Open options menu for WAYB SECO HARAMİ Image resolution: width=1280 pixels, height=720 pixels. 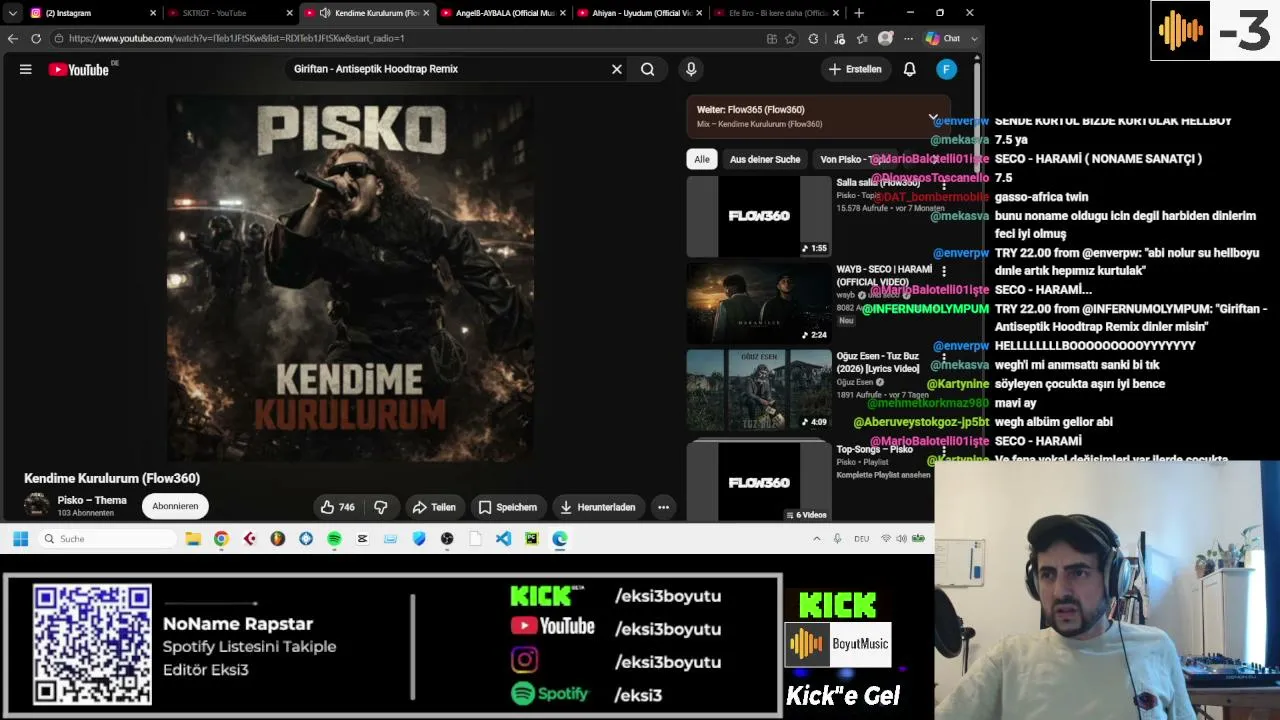(943, 271)
